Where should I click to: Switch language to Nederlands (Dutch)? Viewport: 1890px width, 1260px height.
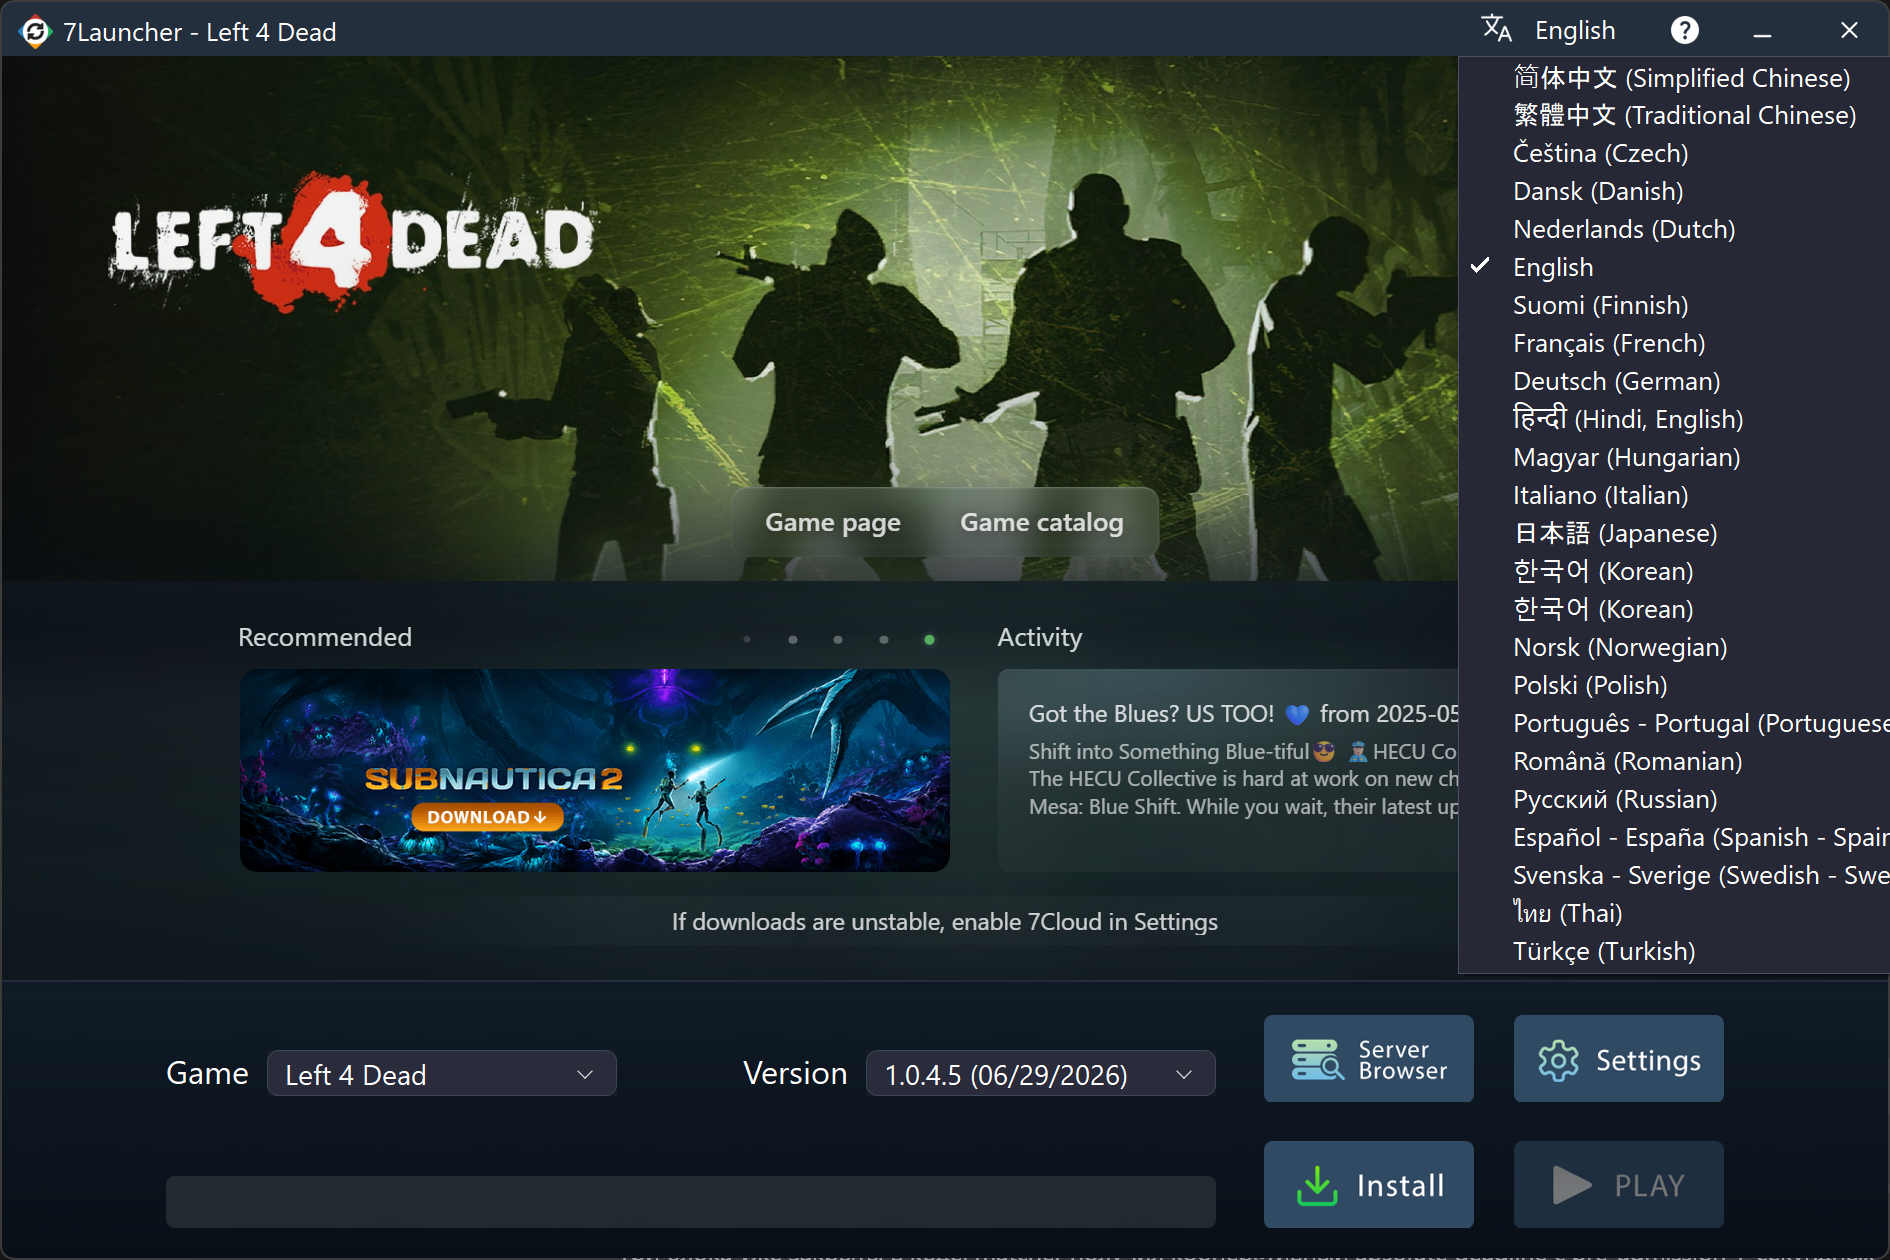pyautogui.click(x=1675, y=230)
